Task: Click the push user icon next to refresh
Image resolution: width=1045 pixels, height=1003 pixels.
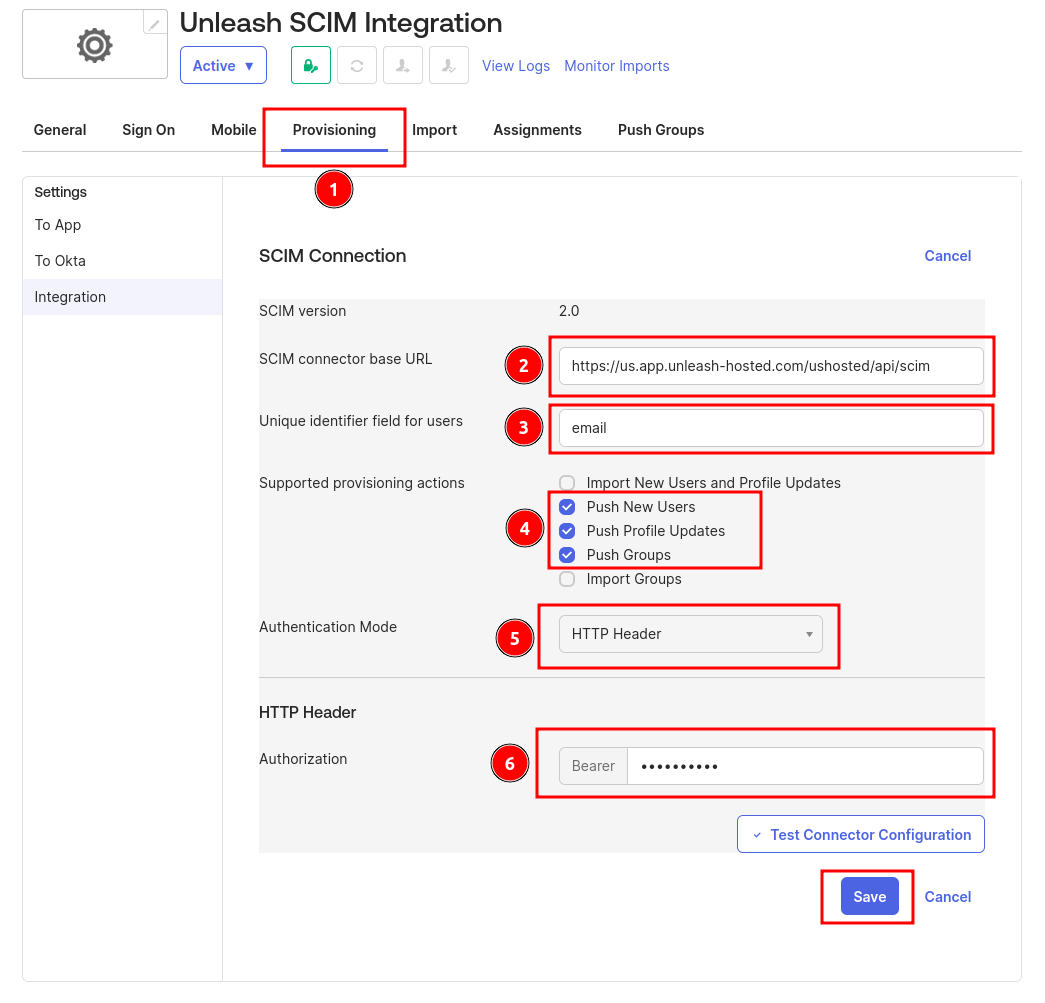Action: 402,64
